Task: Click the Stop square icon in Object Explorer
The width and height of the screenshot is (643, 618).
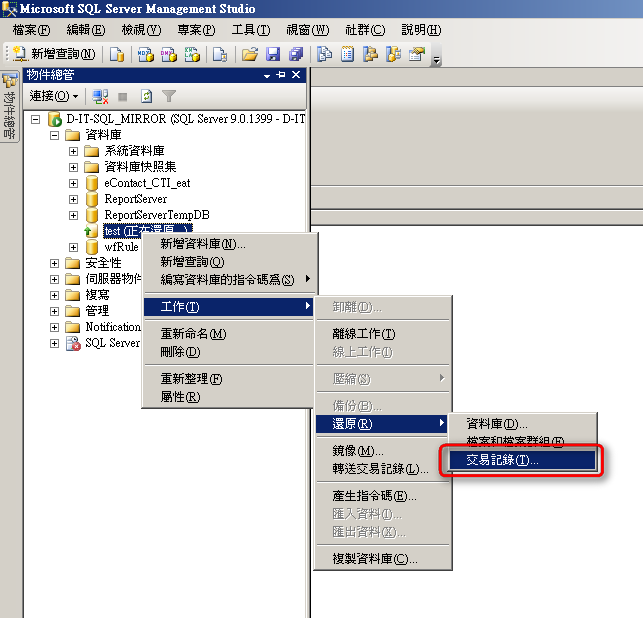Action: tap(122, 97)
